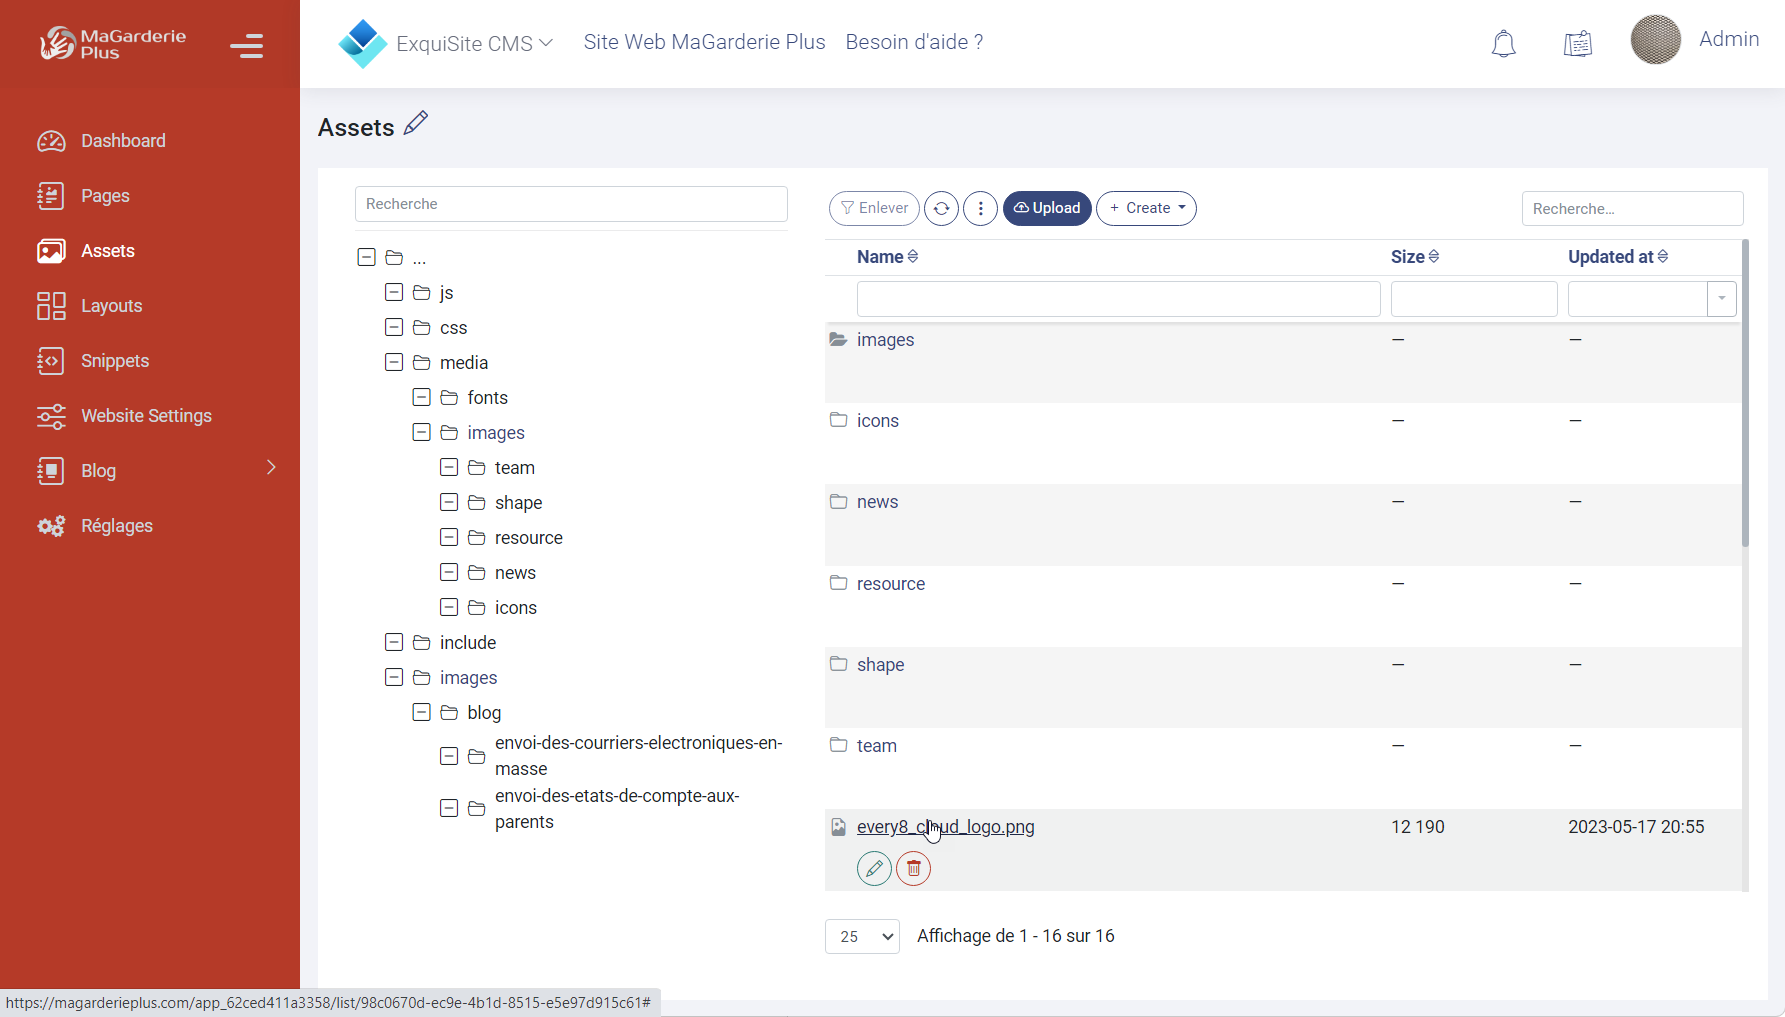This screenshot has width=1785, height=1017.
Task: Collapse the media folder tree node
Action: pyautogui.click(x=393, y=362)
